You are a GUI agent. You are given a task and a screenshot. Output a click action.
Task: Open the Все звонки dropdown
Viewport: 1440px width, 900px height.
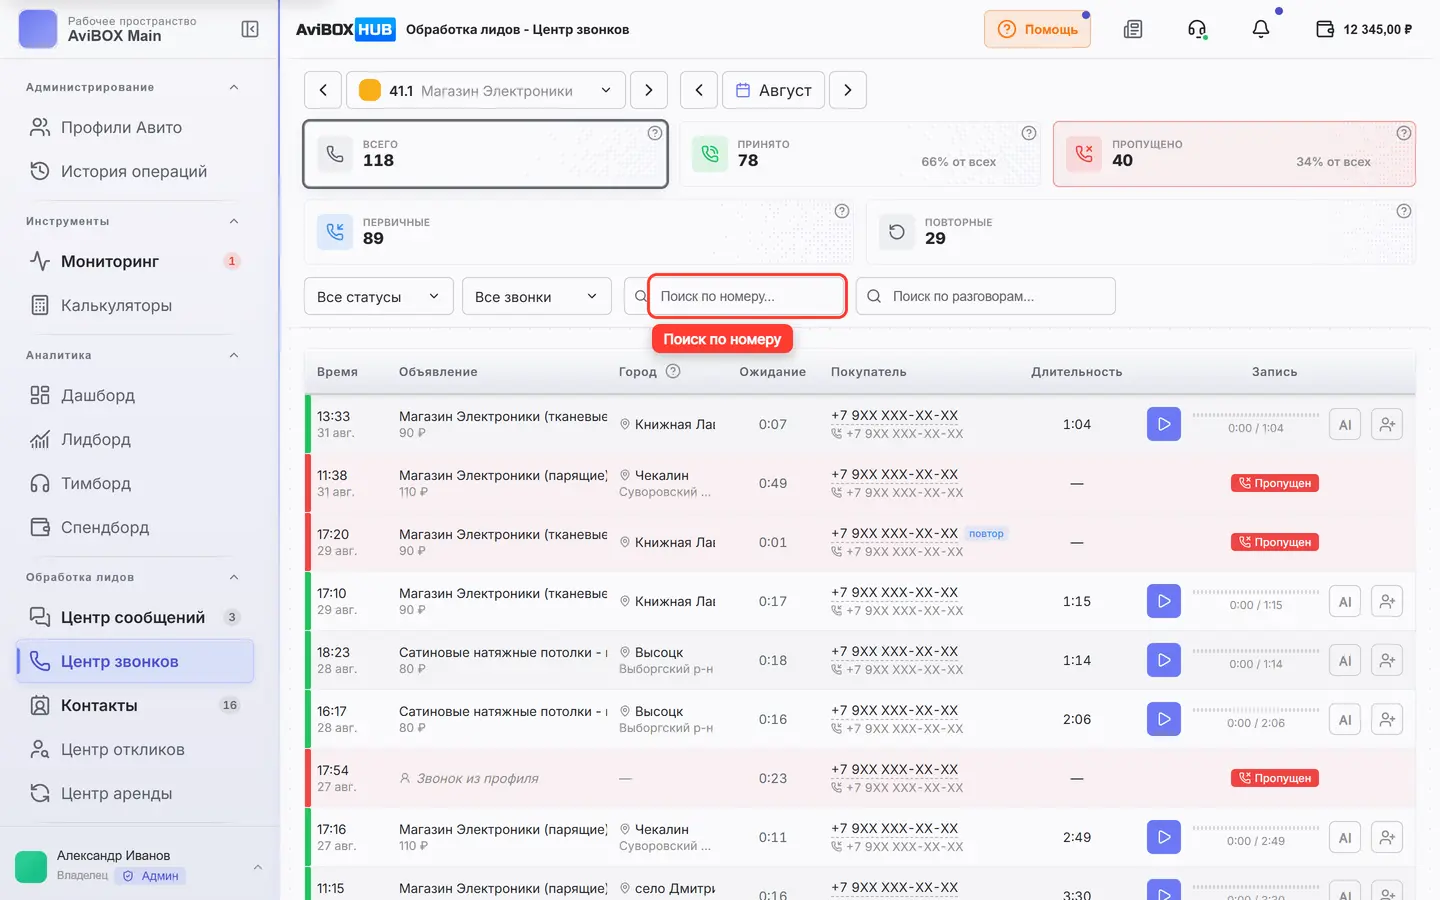[537, 296]
